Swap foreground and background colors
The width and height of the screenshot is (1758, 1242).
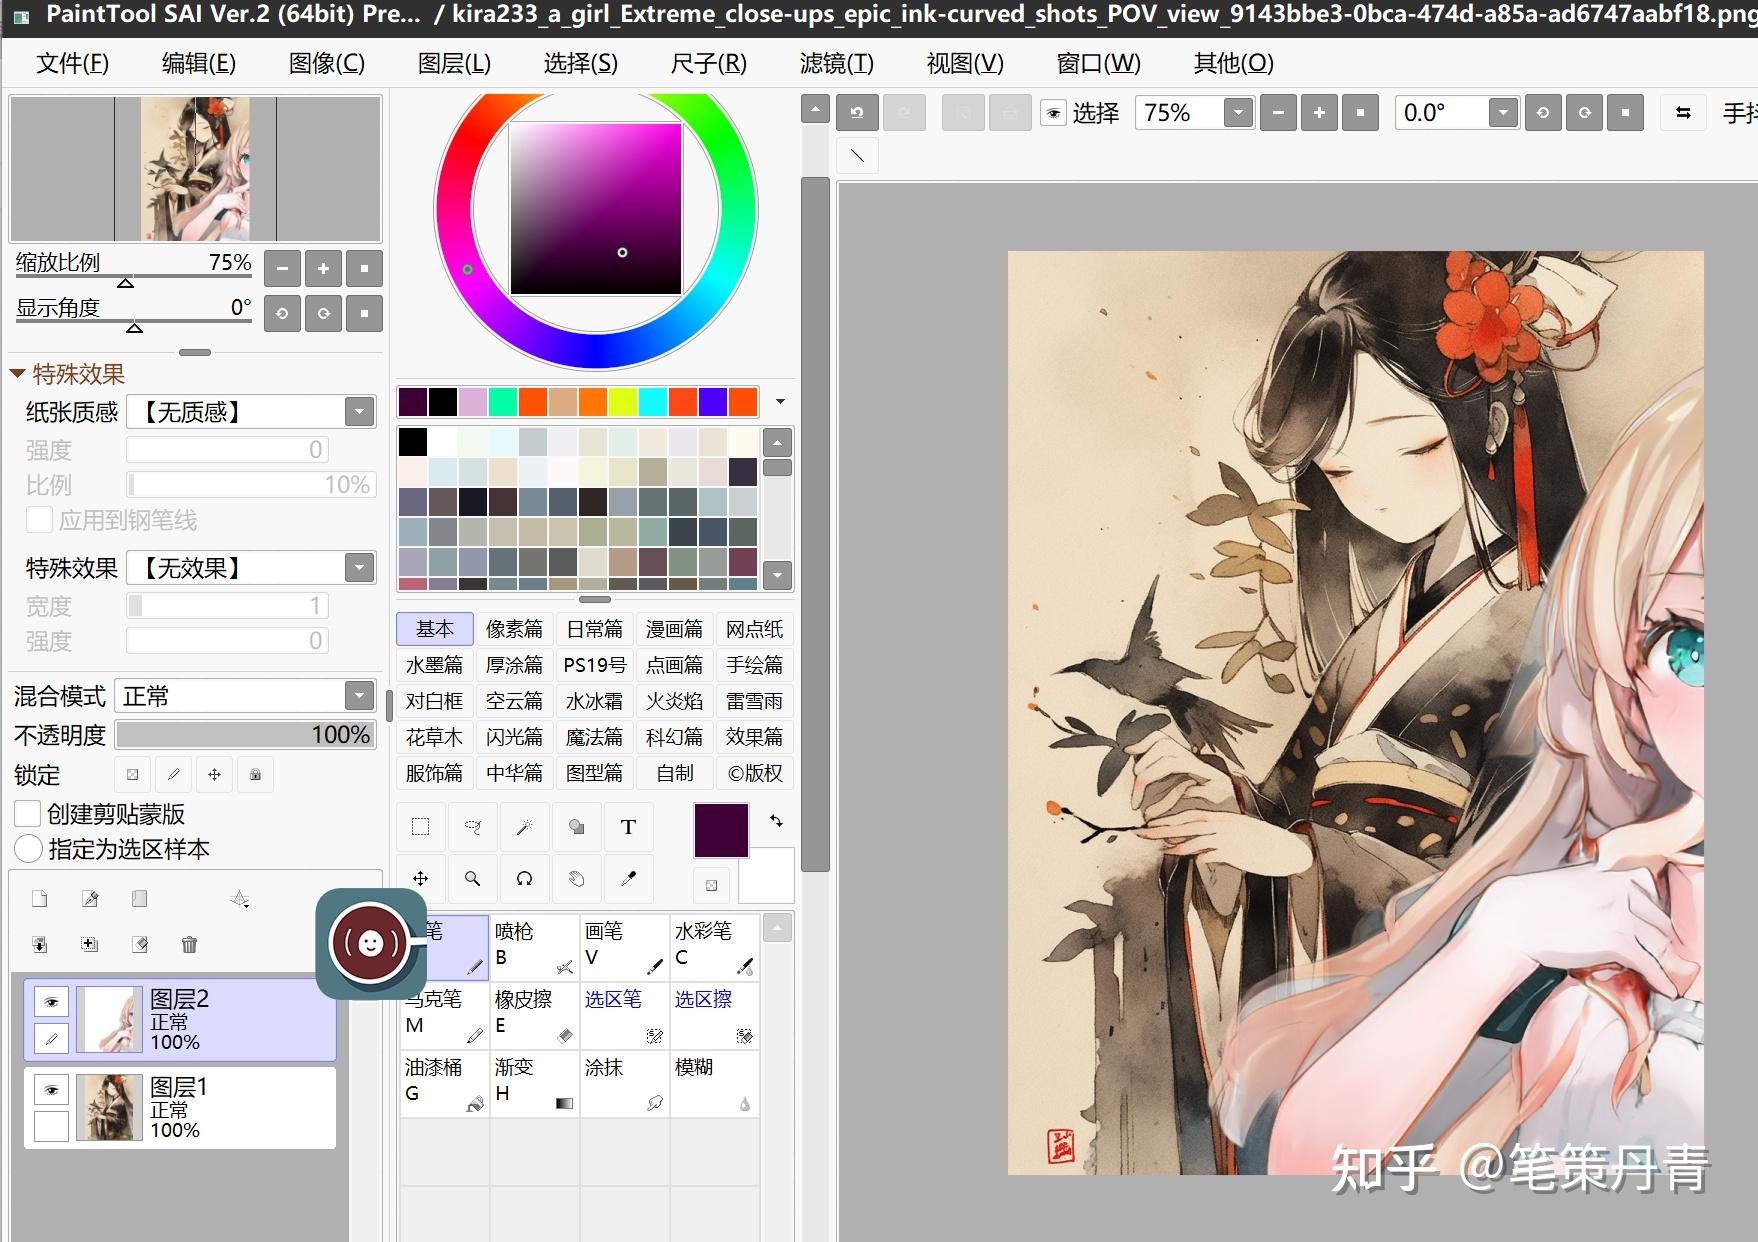point(776,821)
